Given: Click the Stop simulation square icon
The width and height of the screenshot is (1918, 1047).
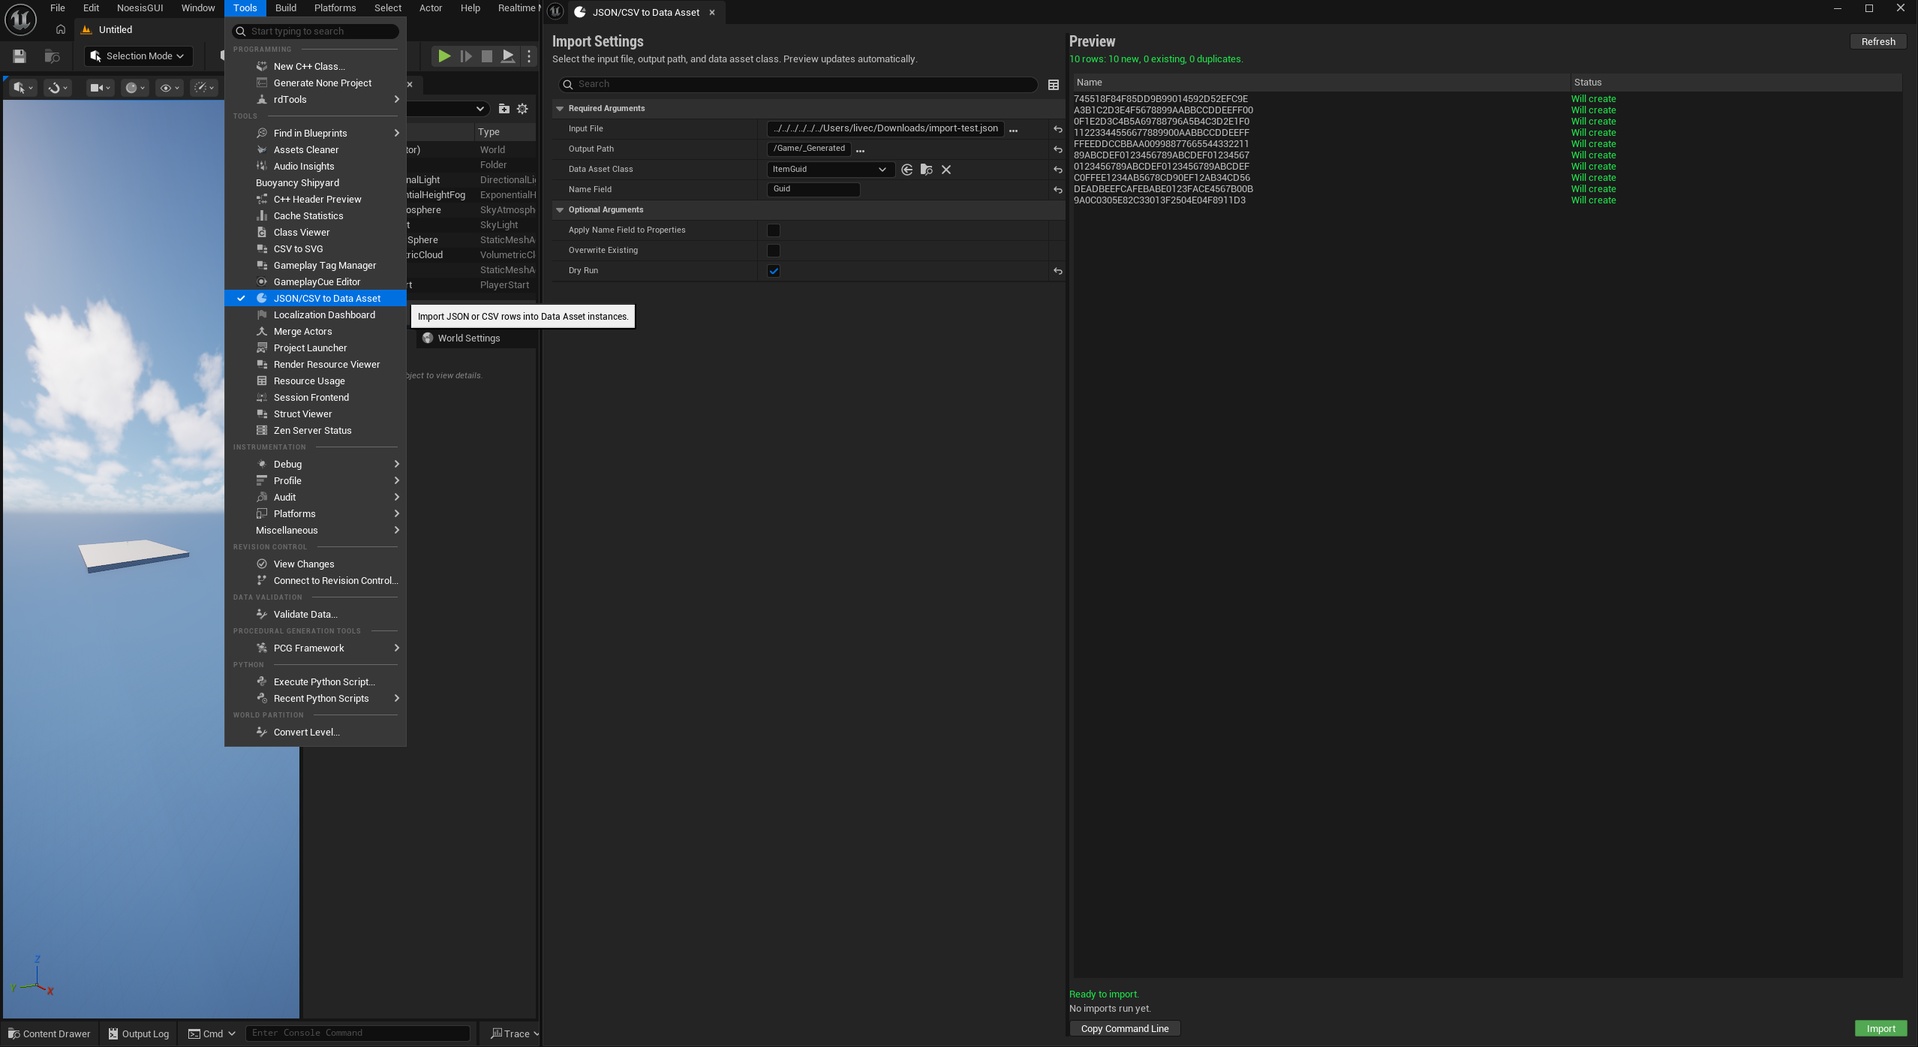Looking at the screenshot, I should 487,56.
